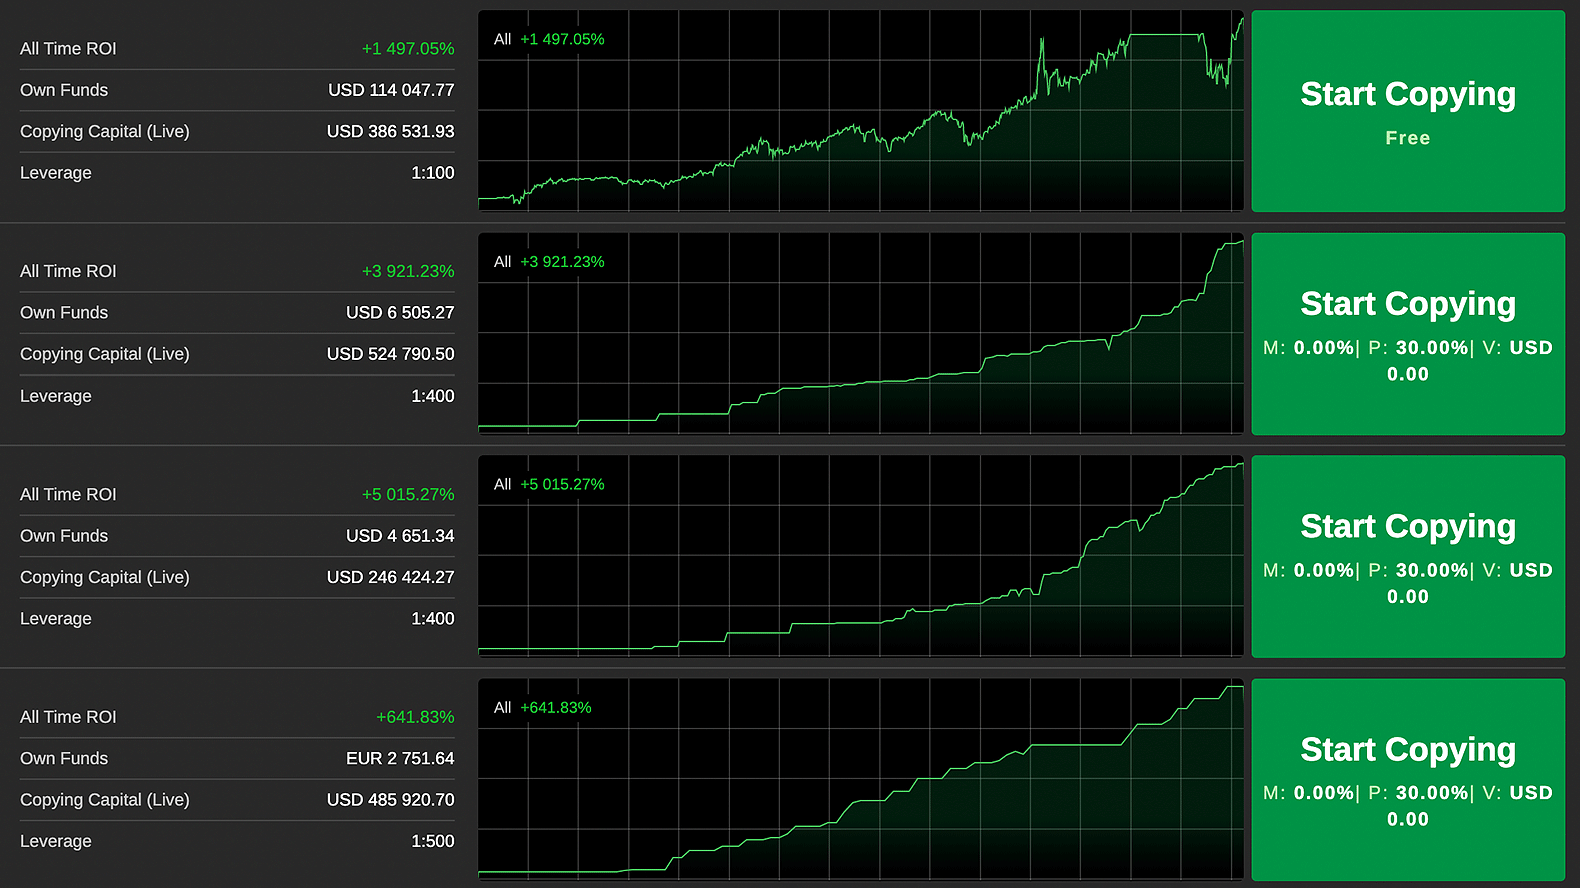The height and width of the screenshot is (888, 1580).
Task: Start copying the +5 015.27% ROI strategy
Action: (1408, 556)
